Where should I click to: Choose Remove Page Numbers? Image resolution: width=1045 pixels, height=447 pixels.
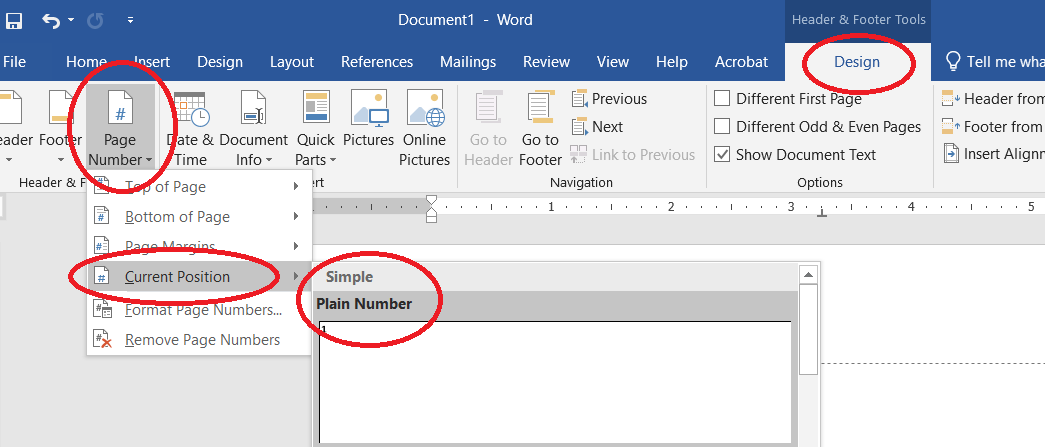199,340
